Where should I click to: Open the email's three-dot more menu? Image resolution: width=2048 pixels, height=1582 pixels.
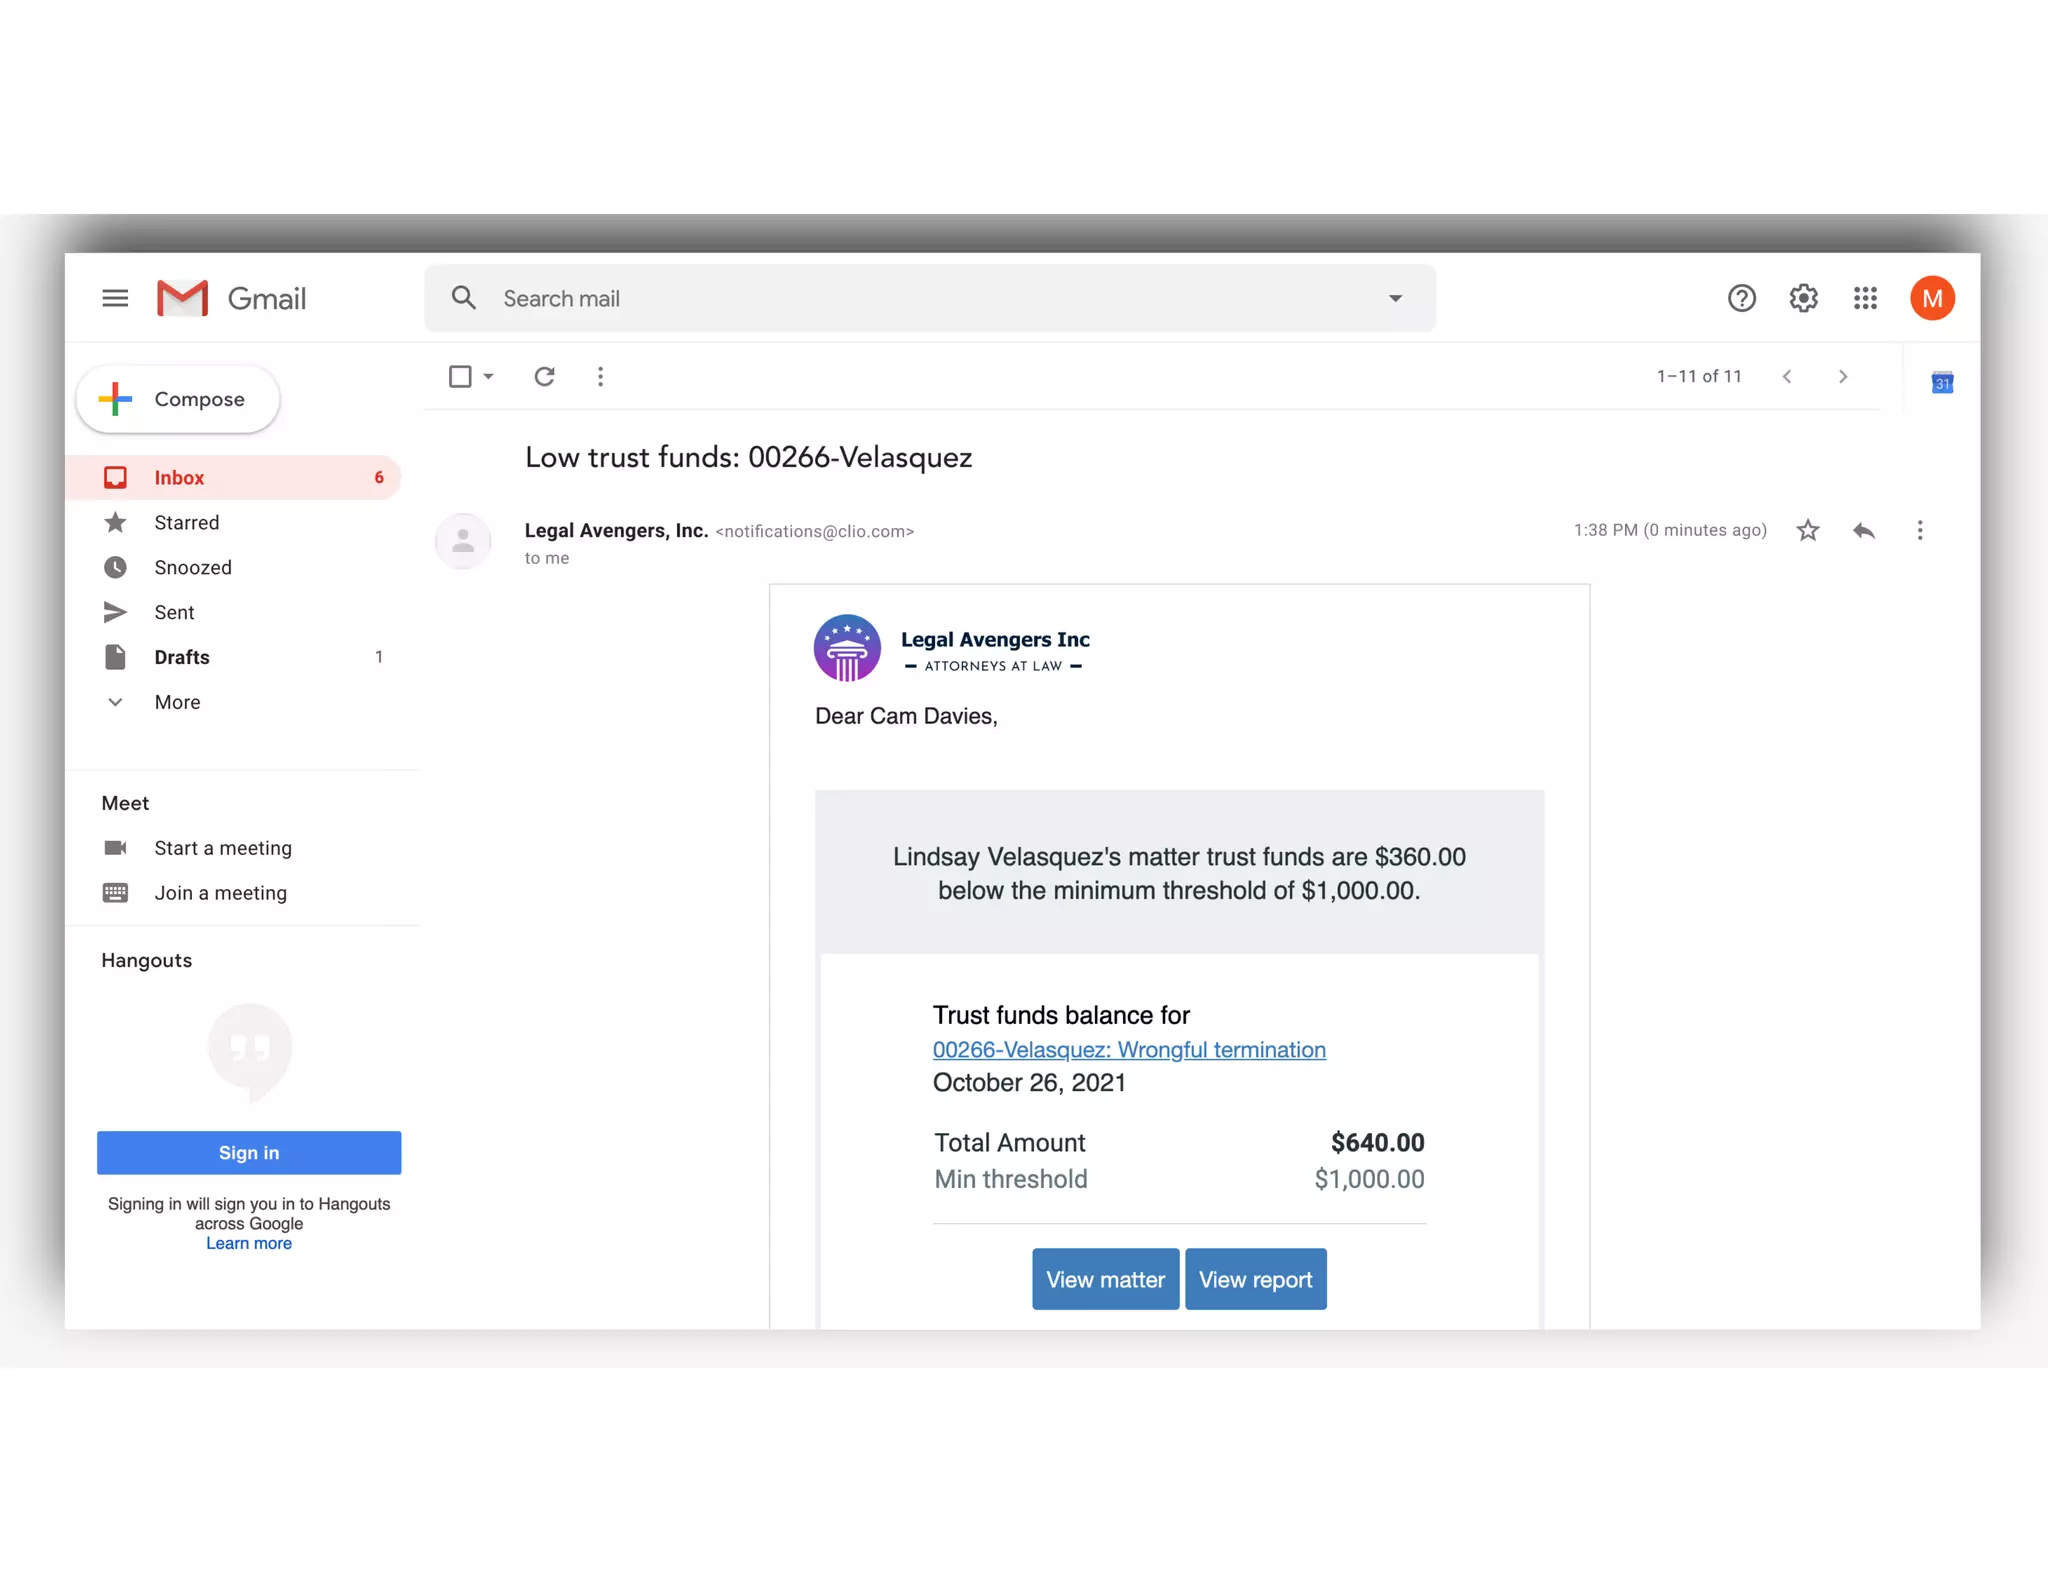pos(1919,530)
